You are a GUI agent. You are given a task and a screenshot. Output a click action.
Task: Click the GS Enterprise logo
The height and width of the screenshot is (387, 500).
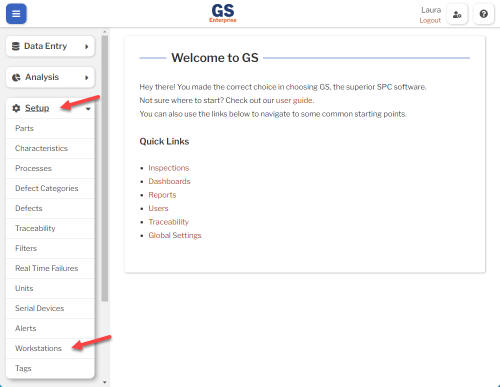click(x=223, y=13)
